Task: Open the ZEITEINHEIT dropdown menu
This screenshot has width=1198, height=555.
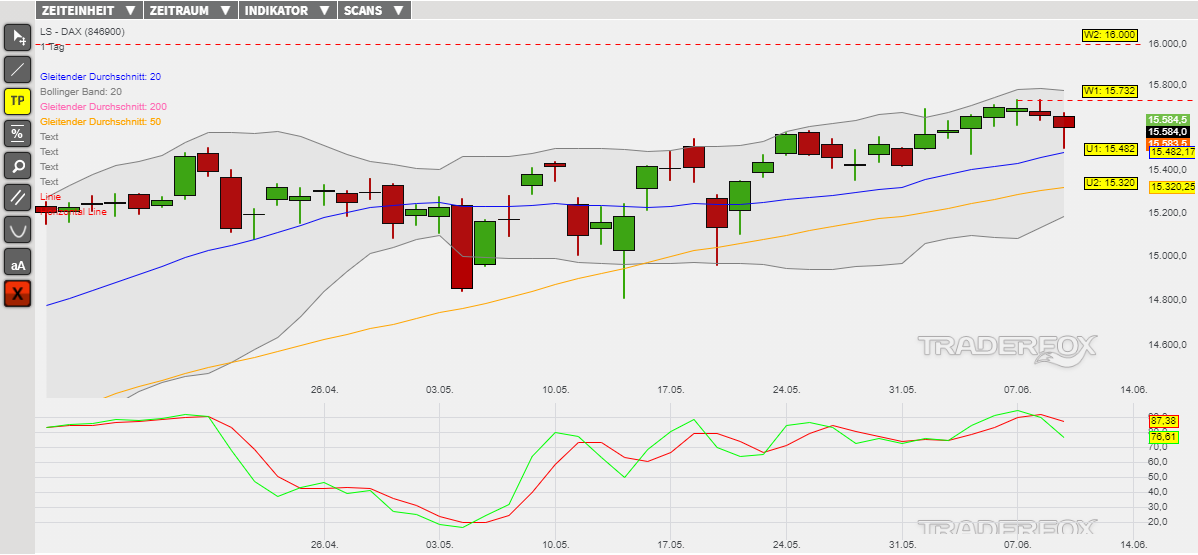Action: (88, 11)
